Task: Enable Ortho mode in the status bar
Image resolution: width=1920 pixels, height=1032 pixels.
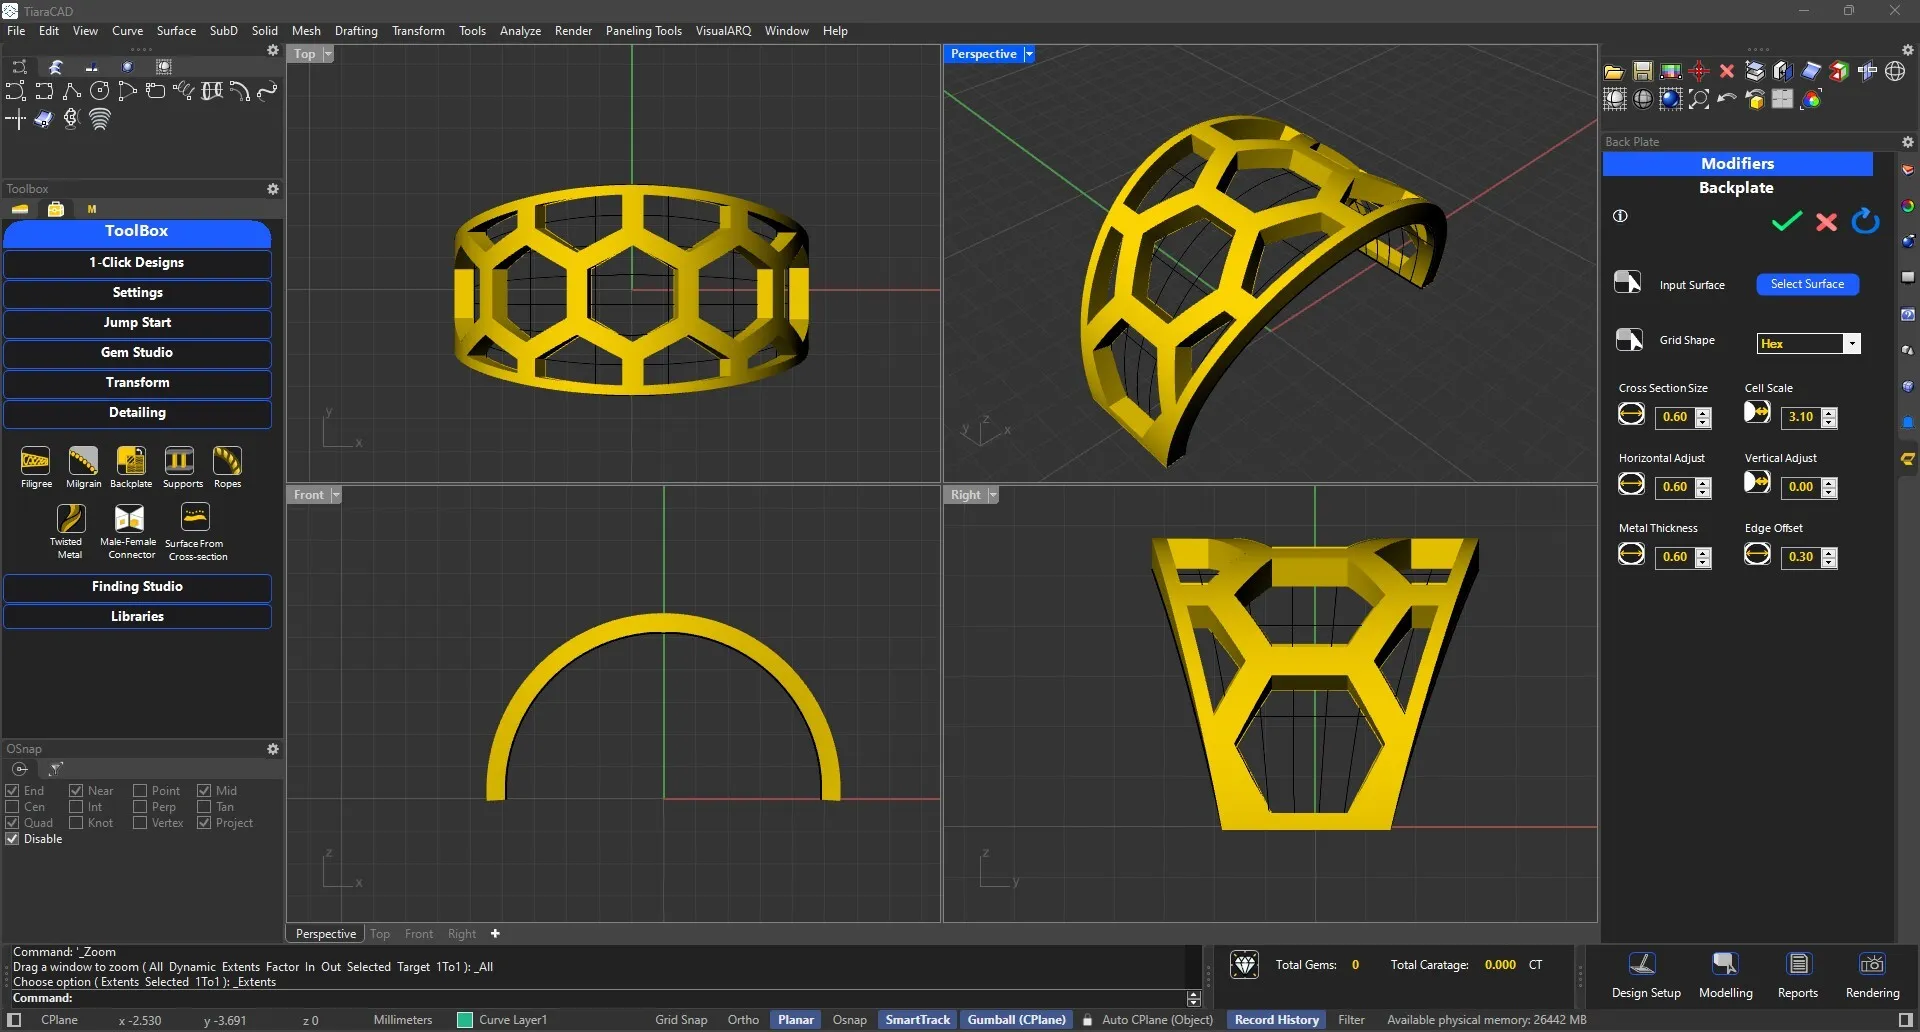Action: tap(742, 1019)
